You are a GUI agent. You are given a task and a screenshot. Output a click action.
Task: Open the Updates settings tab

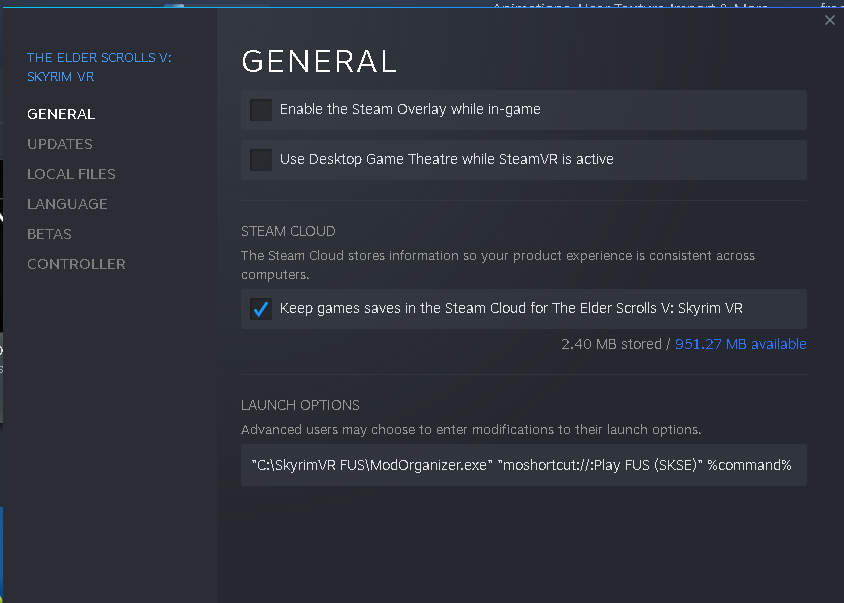60,144
